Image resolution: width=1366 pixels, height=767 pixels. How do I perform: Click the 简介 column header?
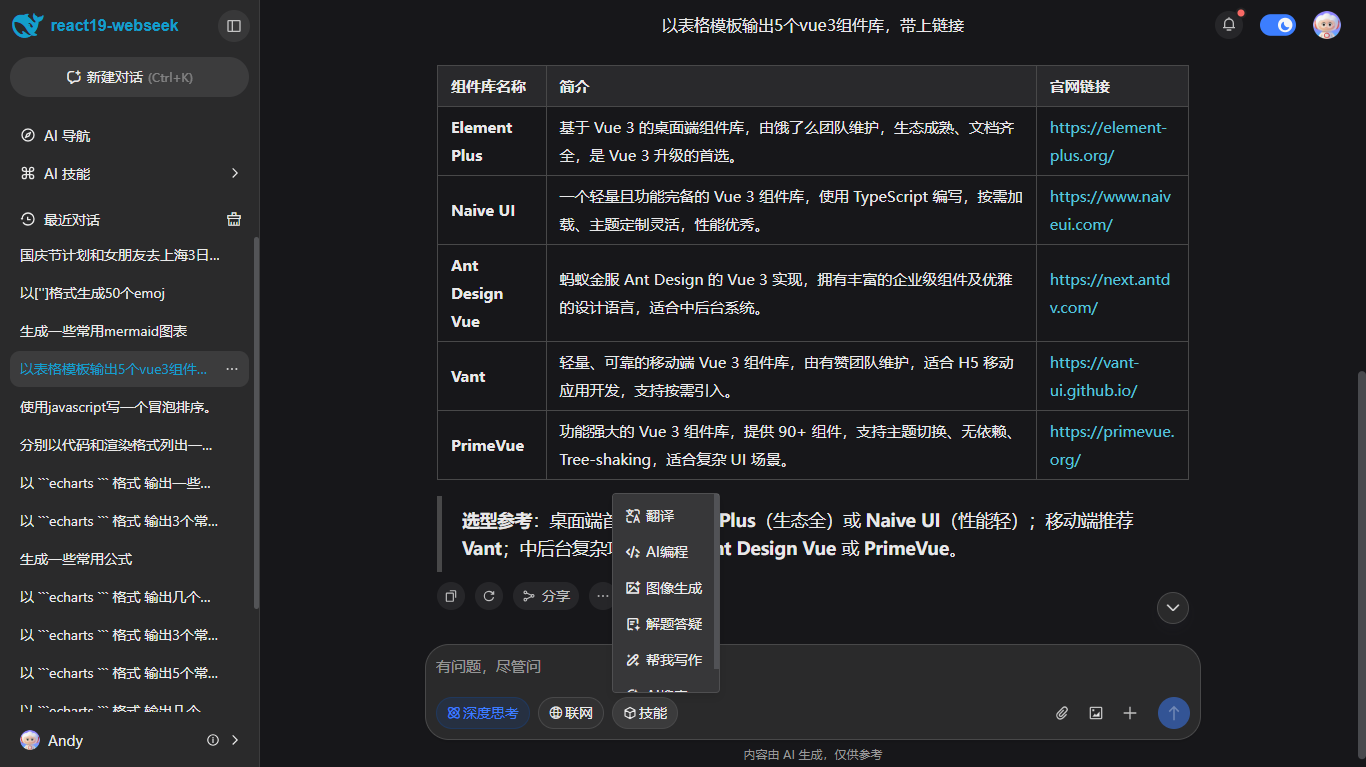point(791,86)
